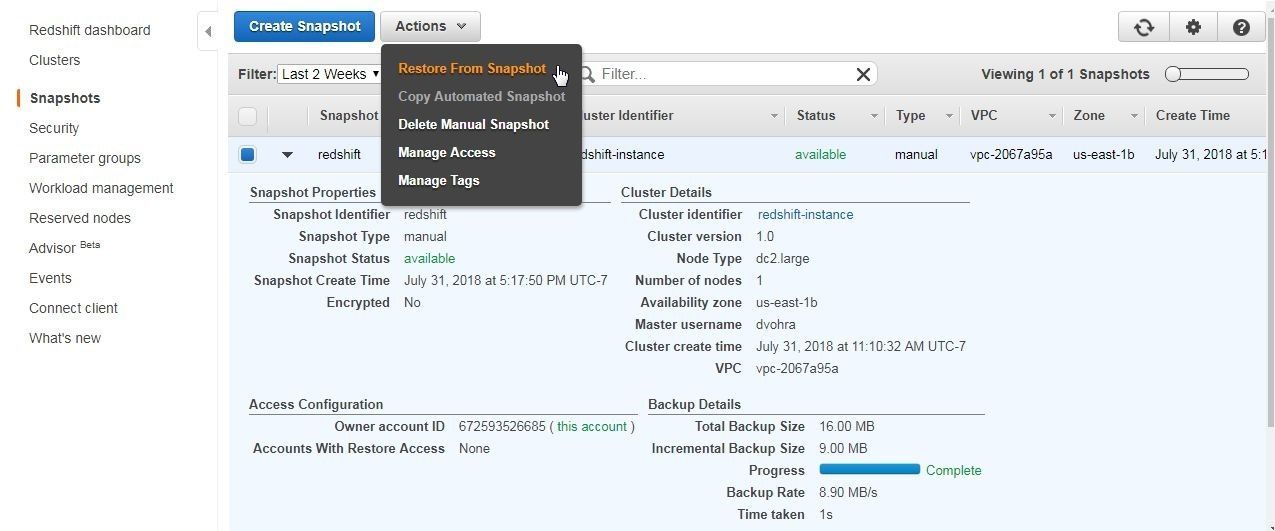Open the help question mark icon
Viewport: 1275px width, 531px height.
[1241, 27]
